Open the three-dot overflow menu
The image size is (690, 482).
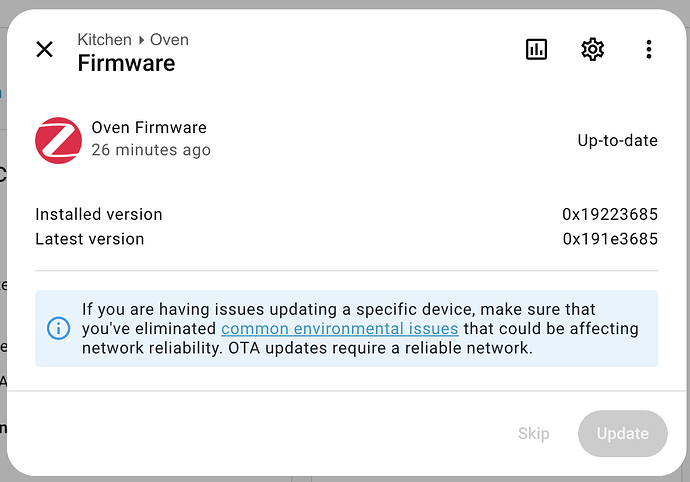pos(649,49)
